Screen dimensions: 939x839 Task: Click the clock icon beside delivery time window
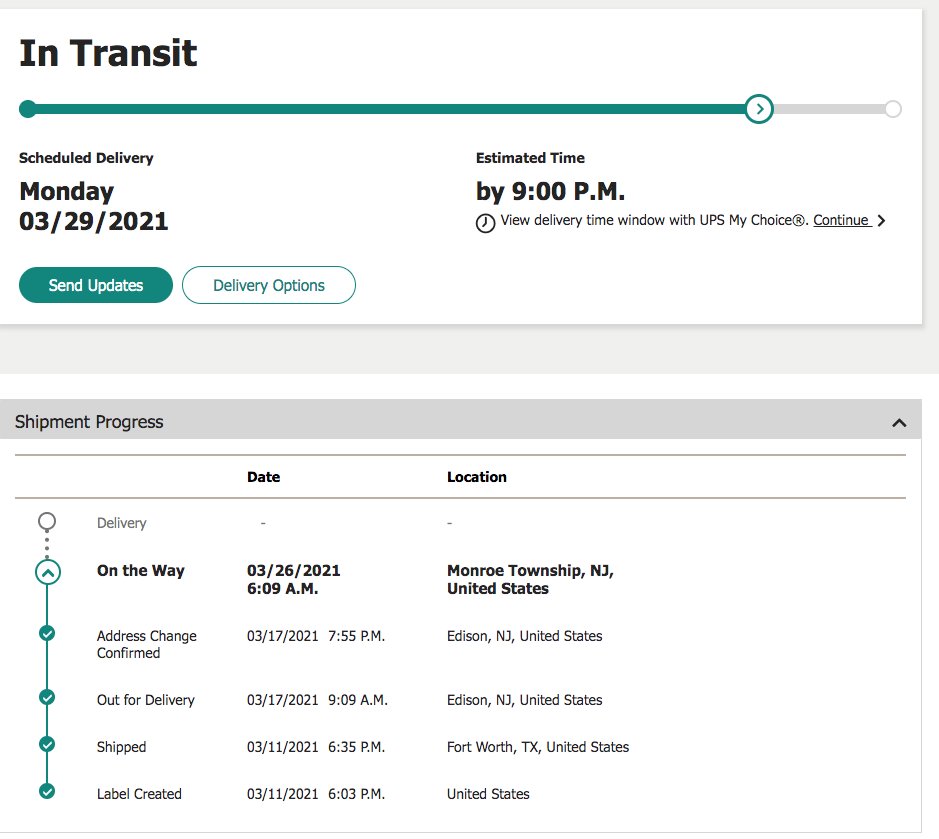coord(486,223)
